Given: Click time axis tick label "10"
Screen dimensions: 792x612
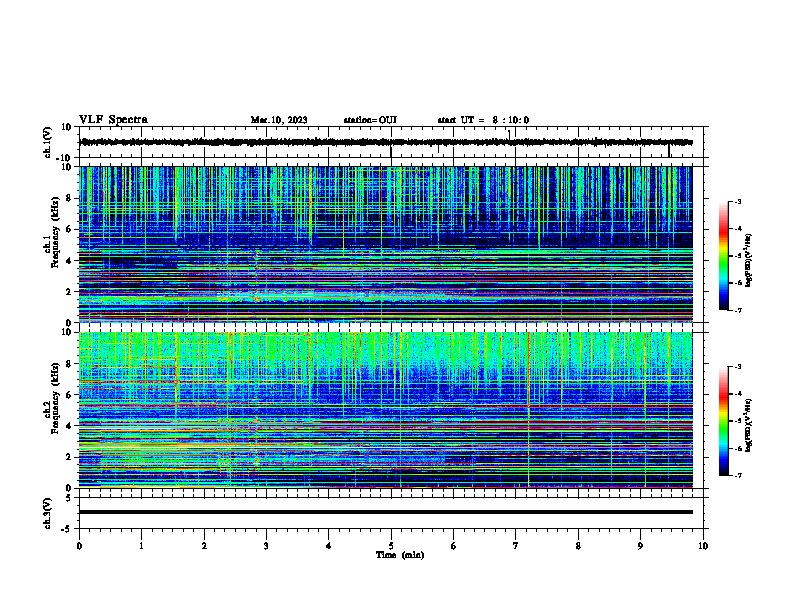Looking at the screenshot, I should coord(703,546).
